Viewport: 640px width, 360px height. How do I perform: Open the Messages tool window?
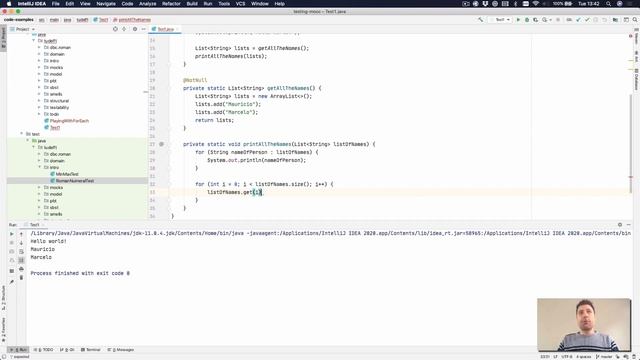[121, 350]
